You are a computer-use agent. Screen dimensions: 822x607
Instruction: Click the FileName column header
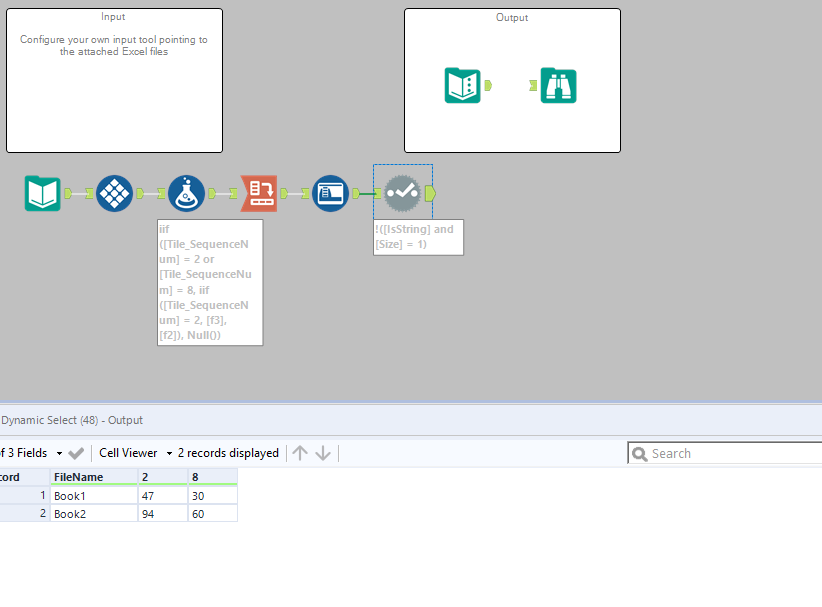[94, 477]
